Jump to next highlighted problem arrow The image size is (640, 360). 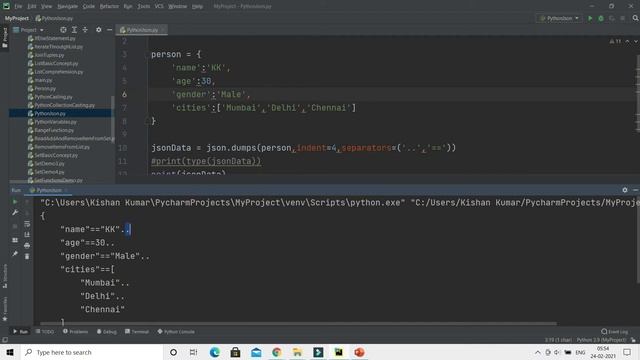click(636, 41)
